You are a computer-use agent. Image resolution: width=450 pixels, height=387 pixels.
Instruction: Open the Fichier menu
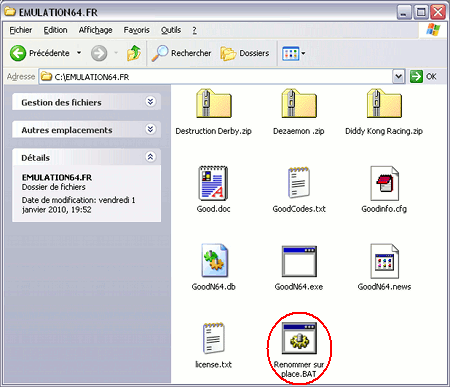[x=21, y=30]
